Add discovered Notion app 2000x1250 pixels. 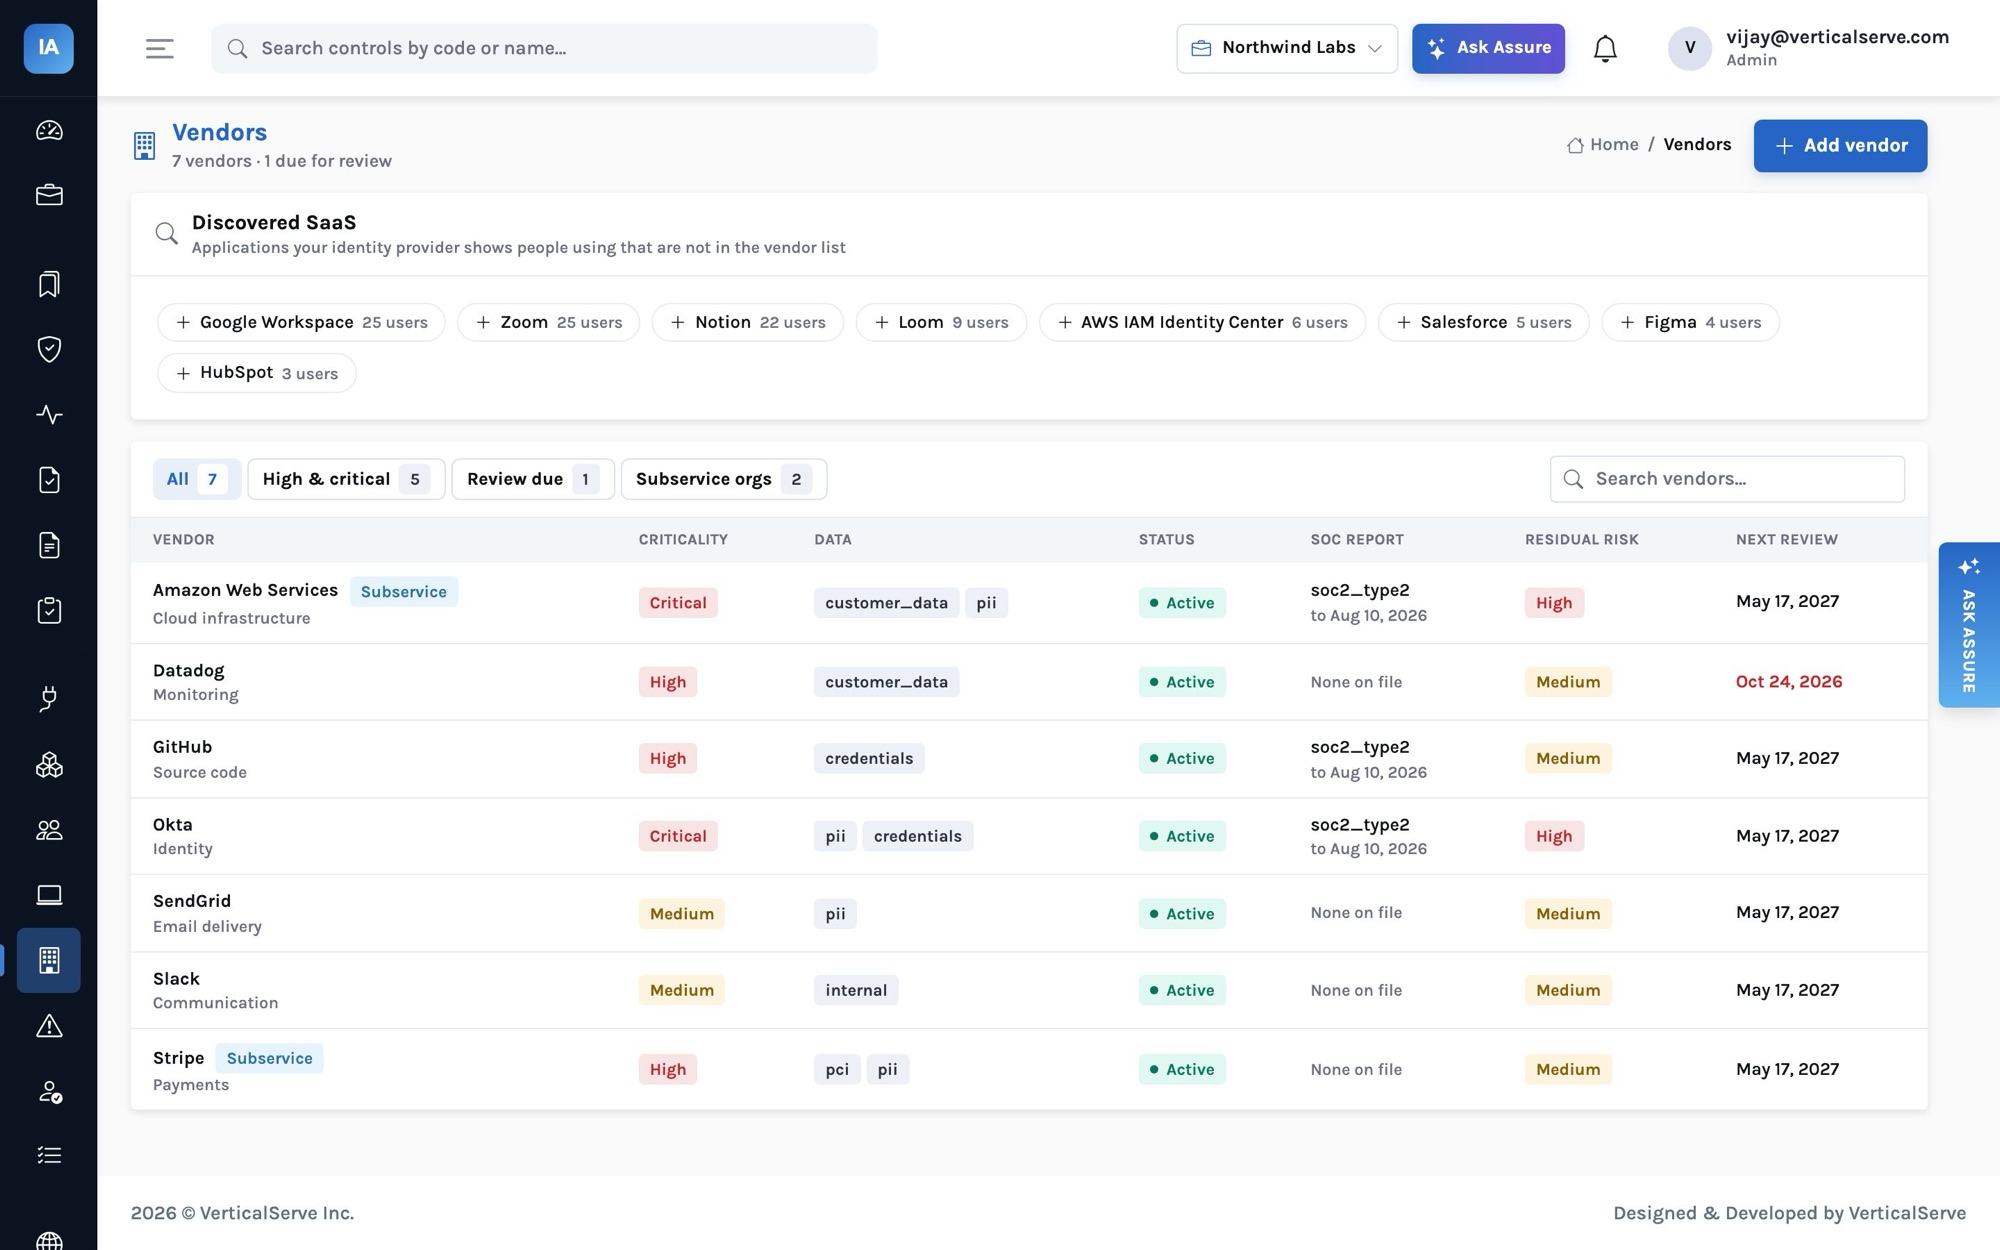point(748,322)
